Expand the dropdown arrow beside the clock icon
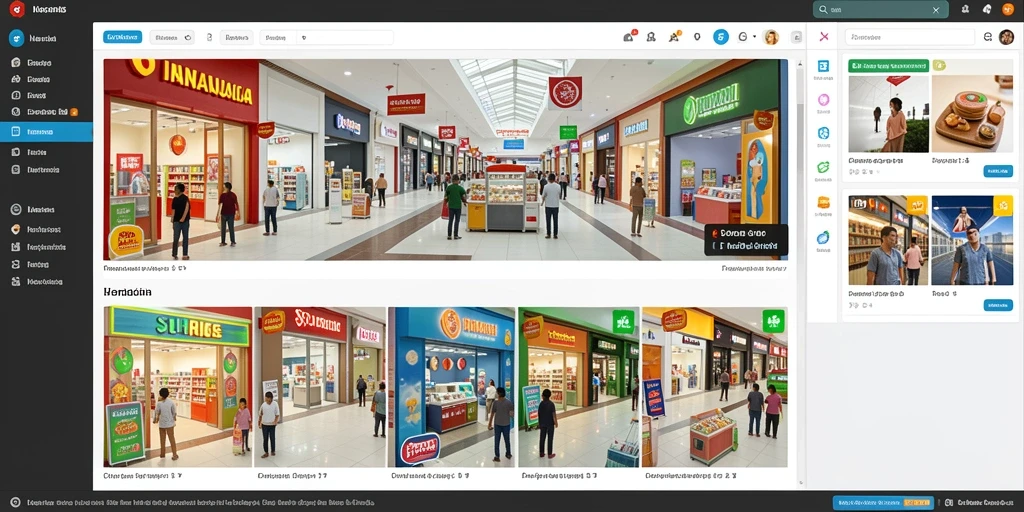Viewport: 1024px width, 512px height. click(x=754, y=37)
